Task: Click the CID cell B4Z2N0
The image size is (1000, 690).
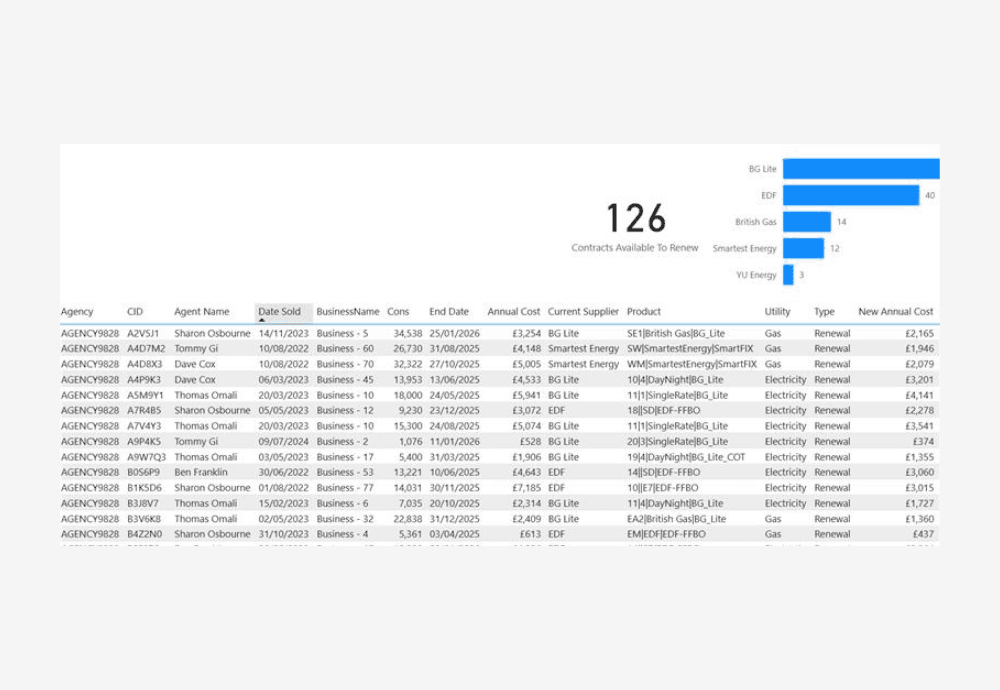Action: [145, 534]
